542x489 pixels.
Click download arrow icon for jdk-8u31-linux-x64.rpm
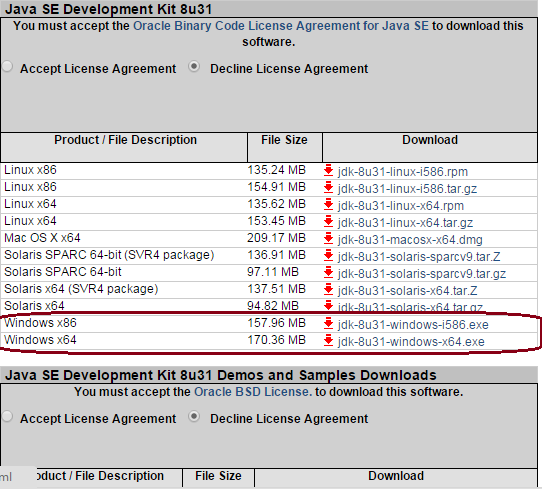pyautogui.click(x=328, y=205)
